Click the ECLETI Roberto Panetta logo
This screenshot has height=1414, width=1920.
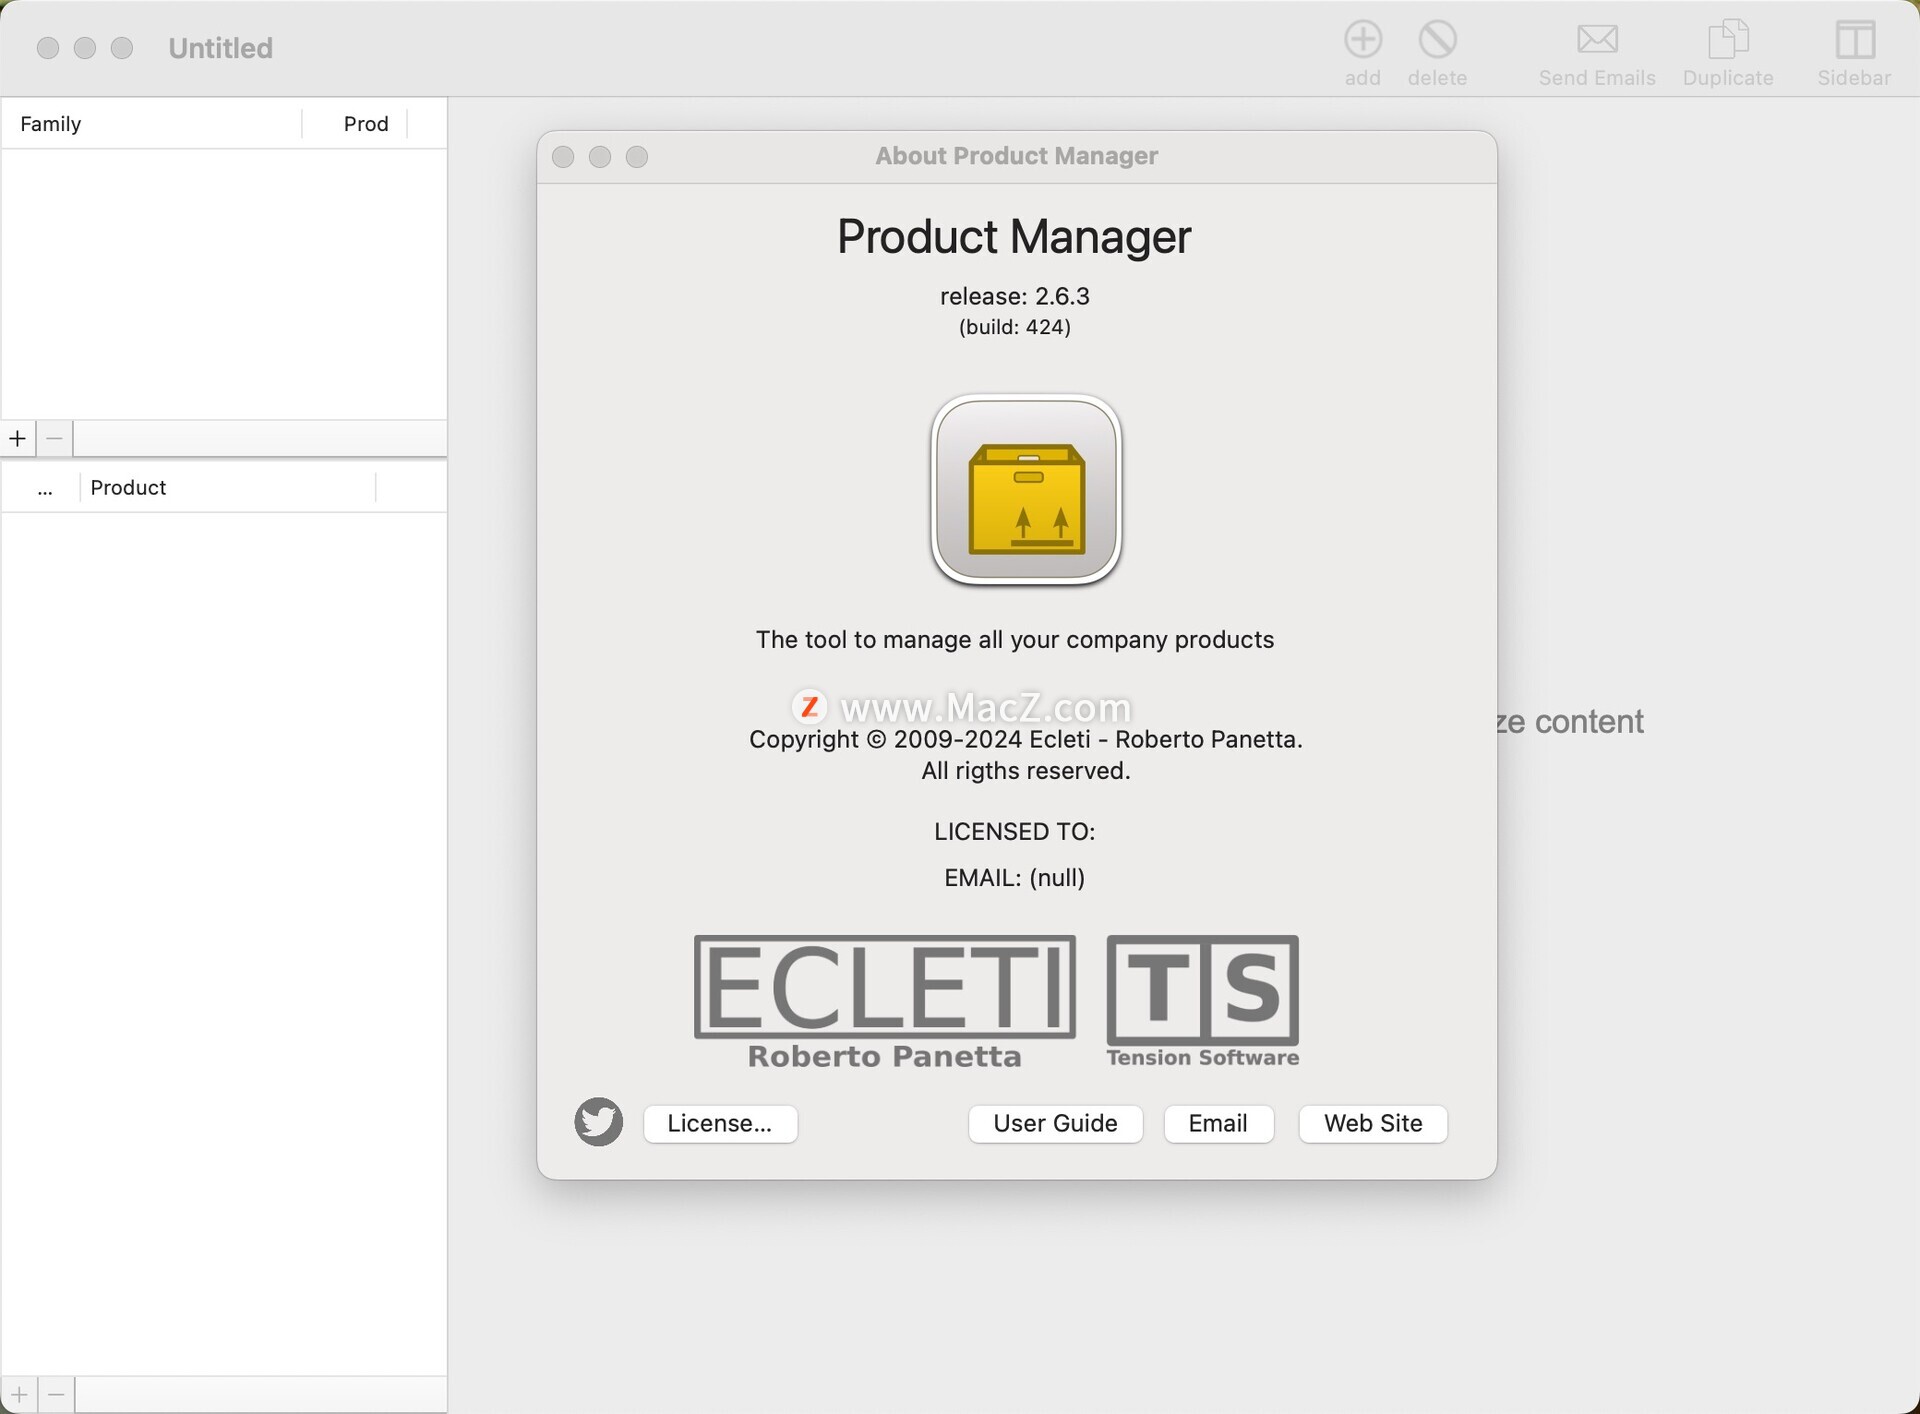(x=884, y=1002)
